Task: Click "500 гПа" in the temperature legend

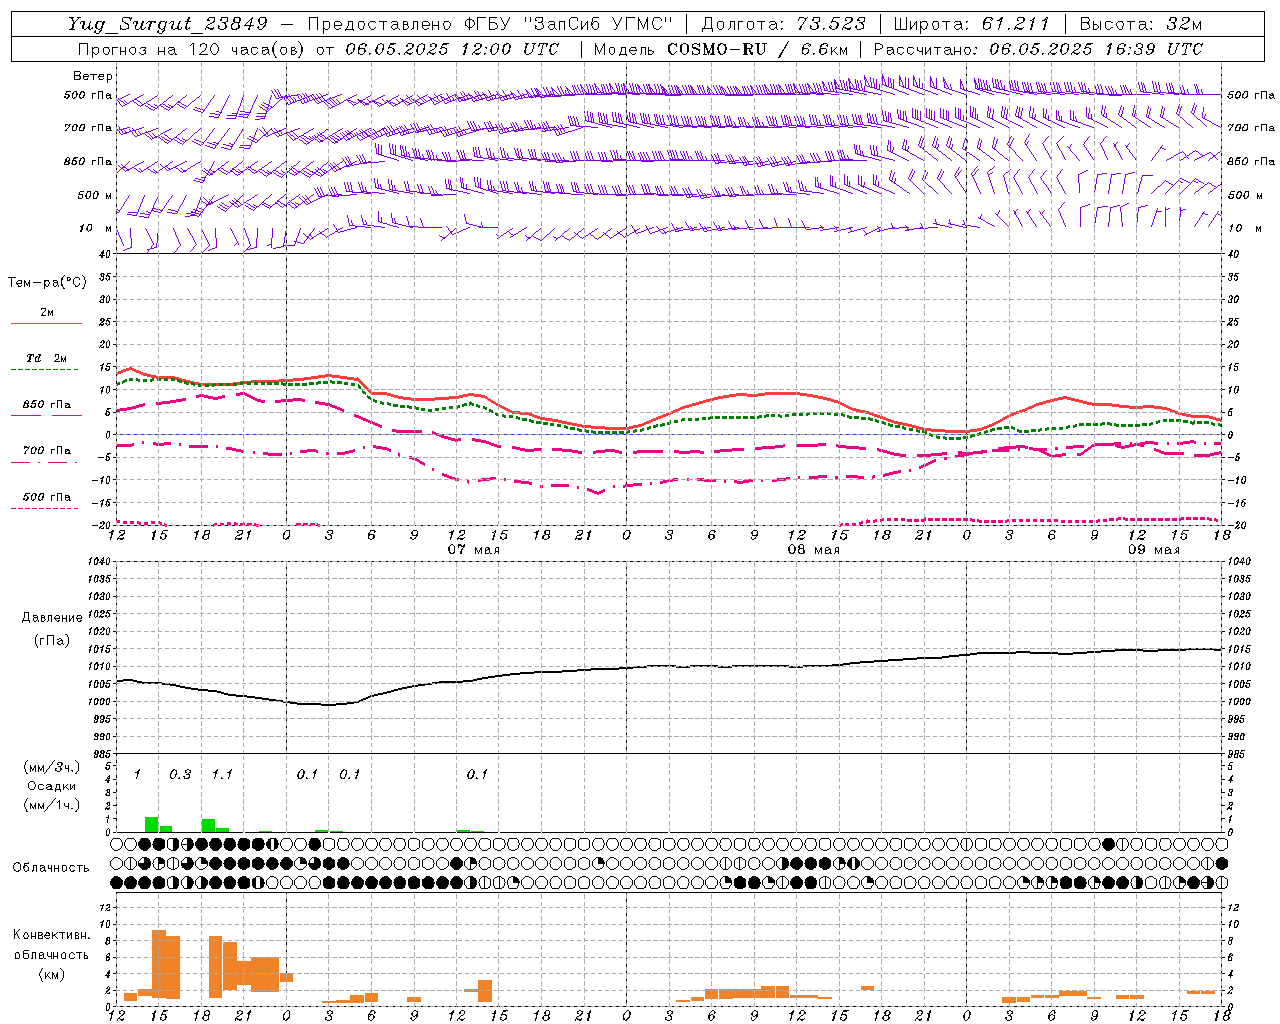Action: [47, 497]
